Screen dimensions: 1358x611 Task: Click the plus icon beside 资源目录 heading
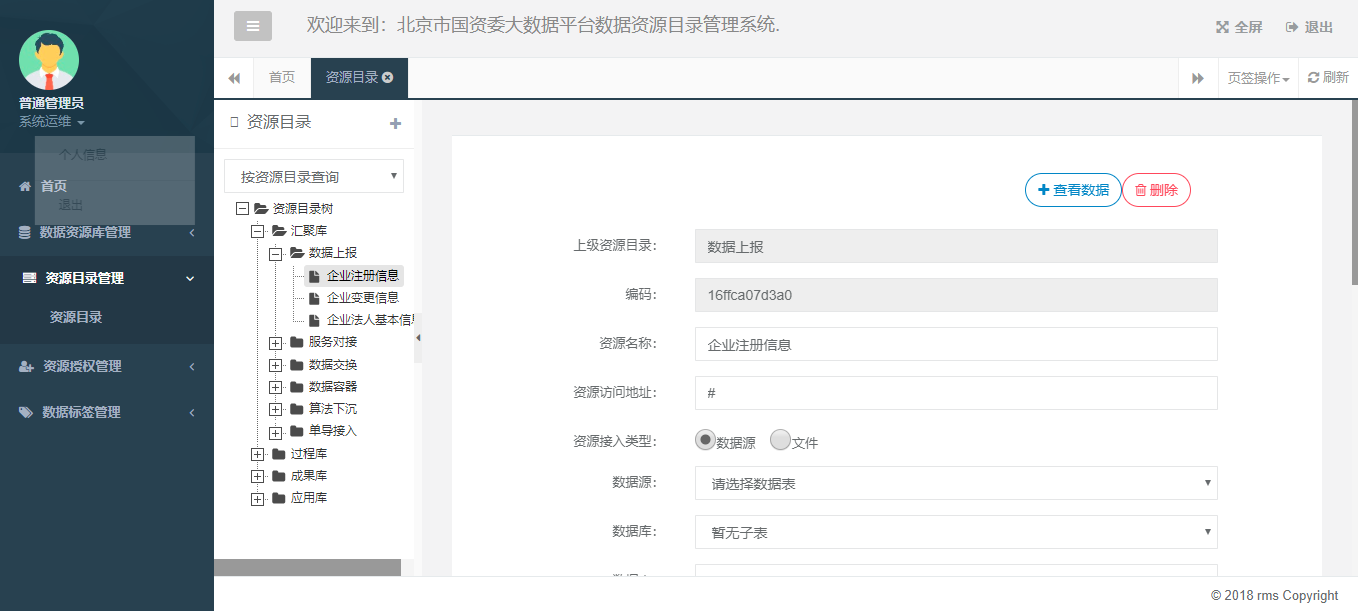395,123
